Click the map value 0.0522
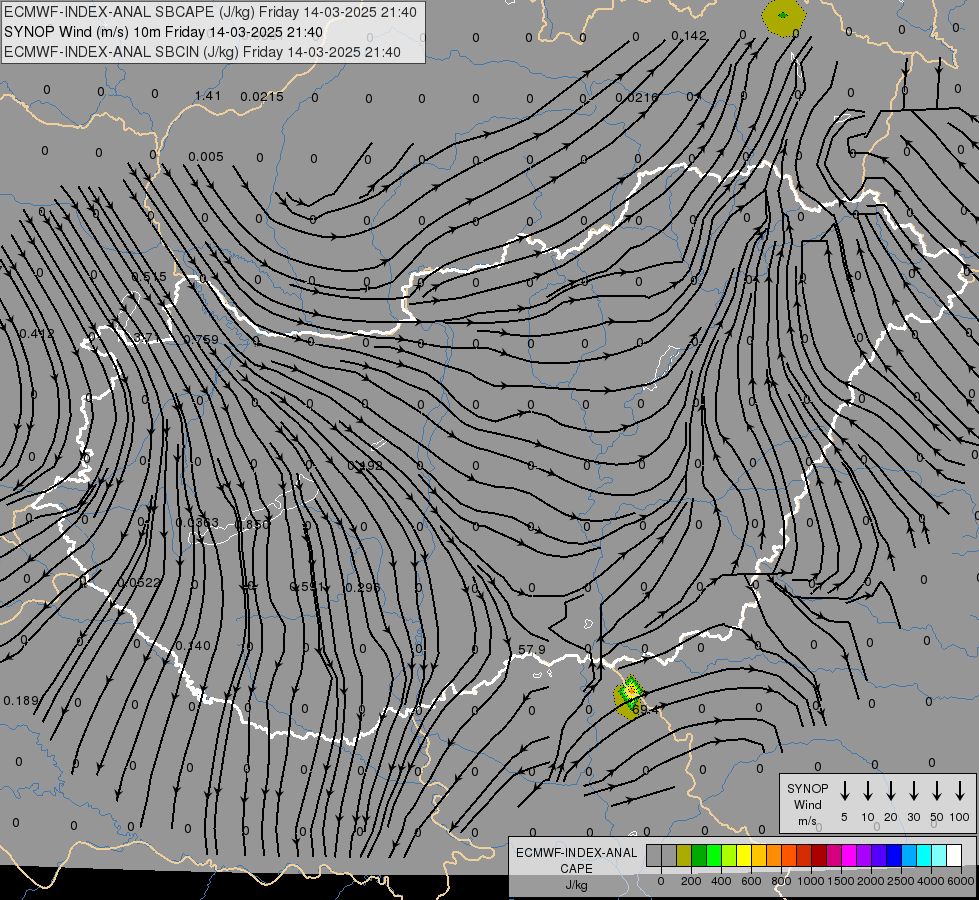This screenshot has width=979, height=900. [139, 582]
